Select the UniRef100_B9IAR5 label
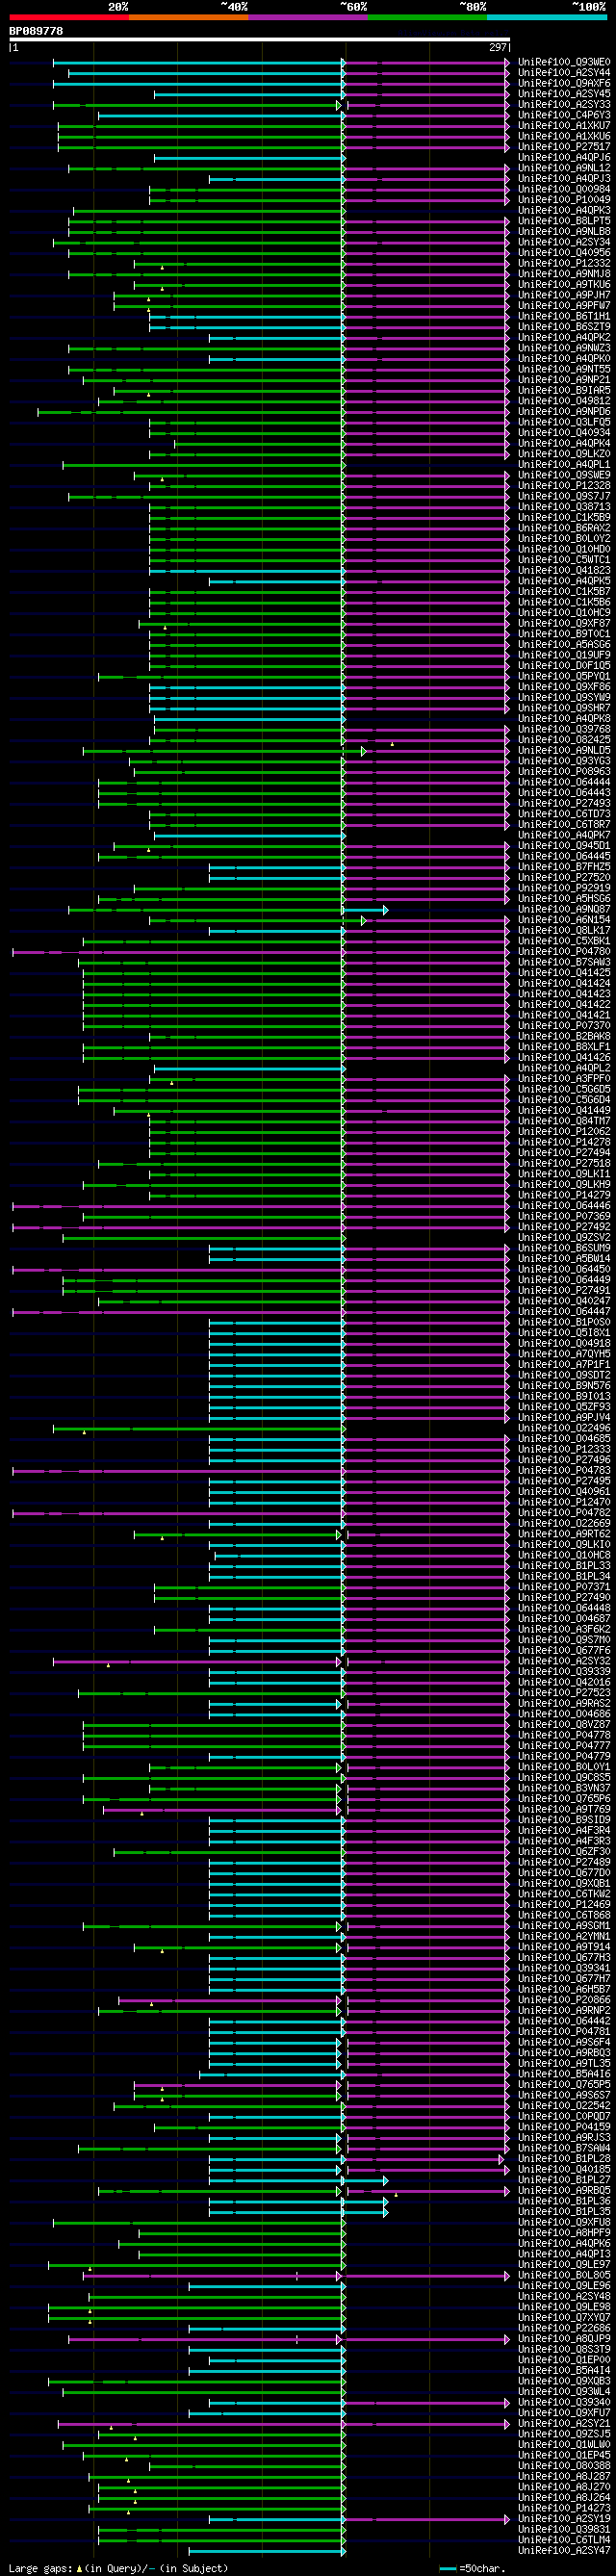The height and width of the screenshot is (2576, 616). pos(564,391)
